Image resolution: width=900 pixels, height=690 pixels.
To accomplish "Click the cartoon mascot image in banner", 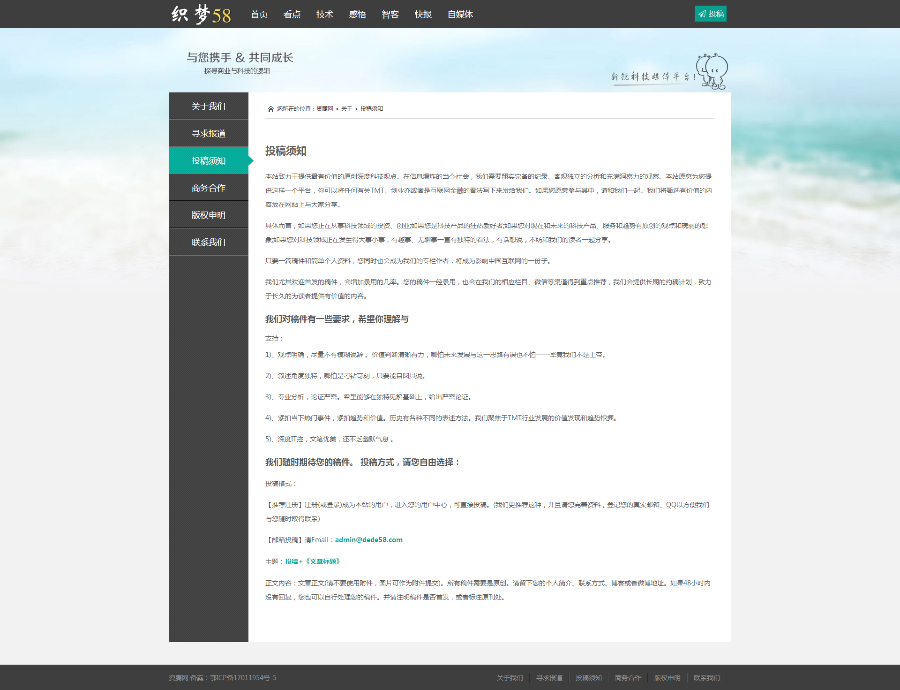I will pyautogui.click(x=712, y=71).
